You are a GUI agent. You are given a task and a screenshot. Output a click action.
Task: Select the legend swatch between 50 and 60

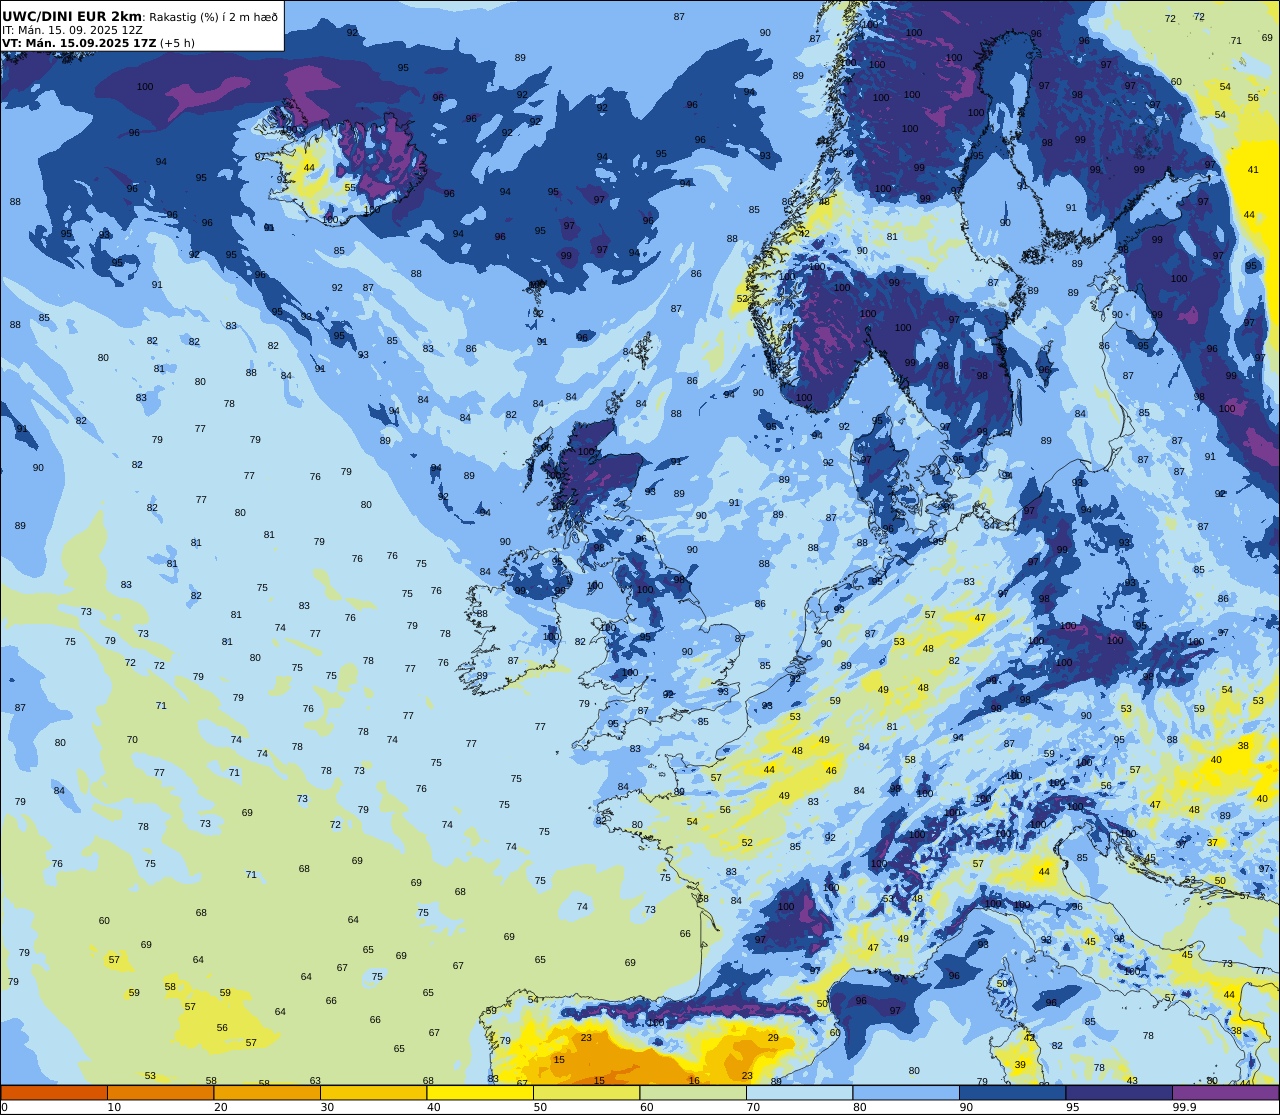pyautogui.click(x=586, y=1092)
